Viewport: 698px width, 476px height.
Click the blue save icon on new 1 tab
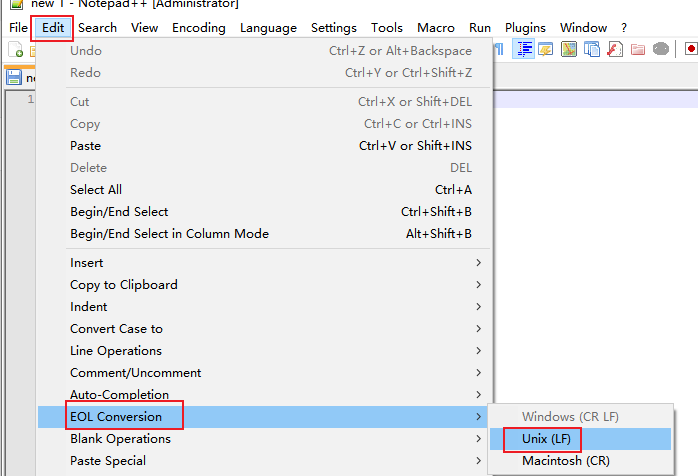pos(14,77)
